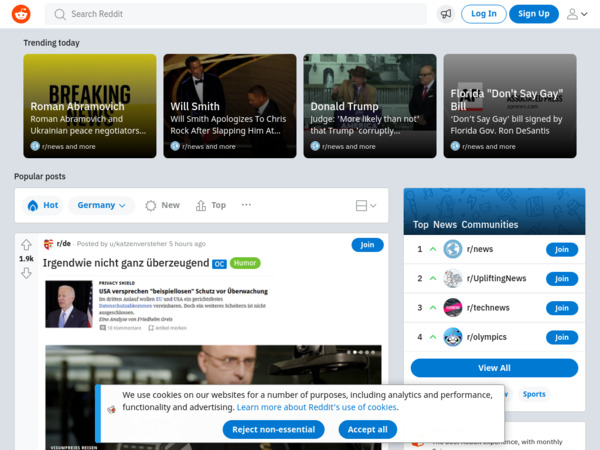The image size is (600, 450).
Task: Select the Sports category chip
Action: 534,394
